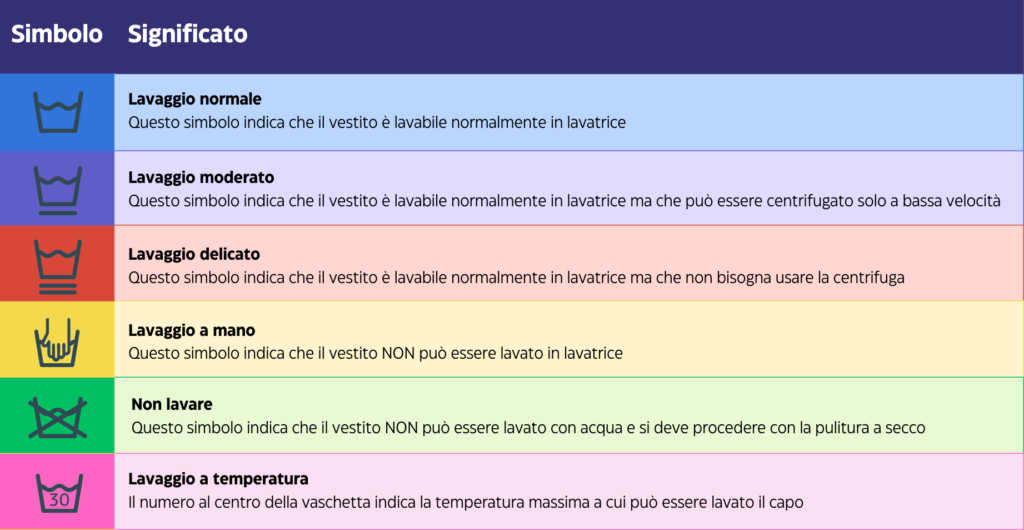Click the description mentioning pulitura a secco

click(x=528, y=428)
